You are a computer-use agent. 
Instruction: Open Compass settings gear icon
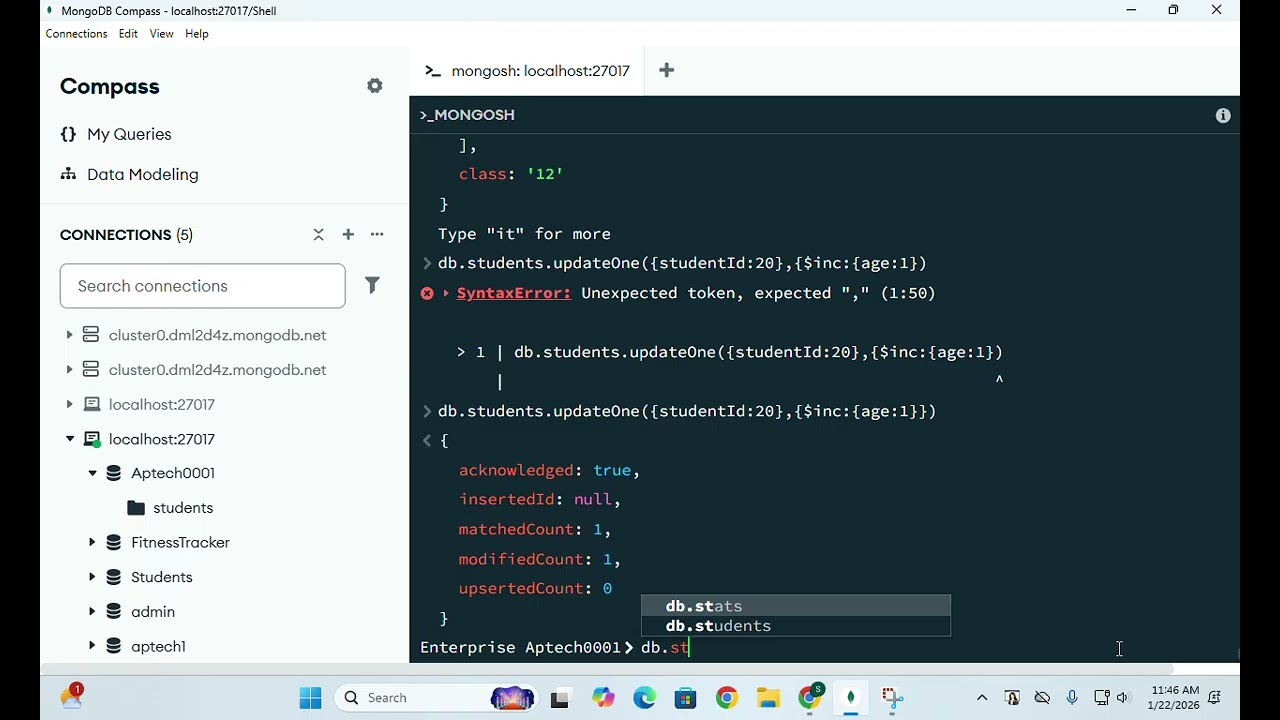pos(375,86)
